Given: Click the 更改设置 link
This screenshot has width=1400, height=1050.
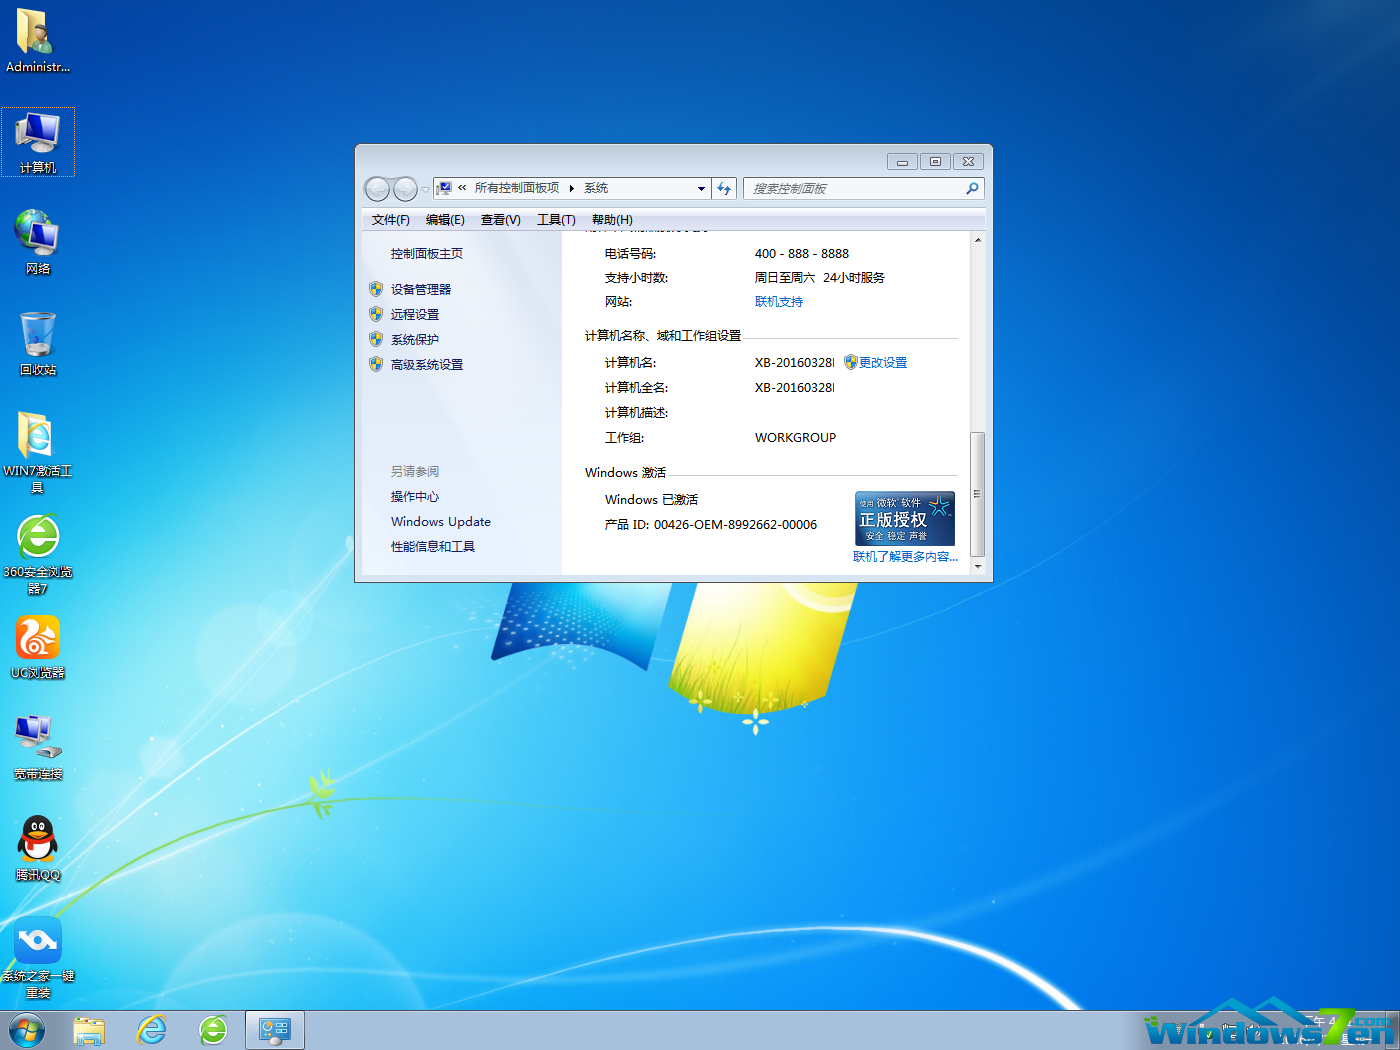Looking at the screenshot, I should click(x=883, y=363).
